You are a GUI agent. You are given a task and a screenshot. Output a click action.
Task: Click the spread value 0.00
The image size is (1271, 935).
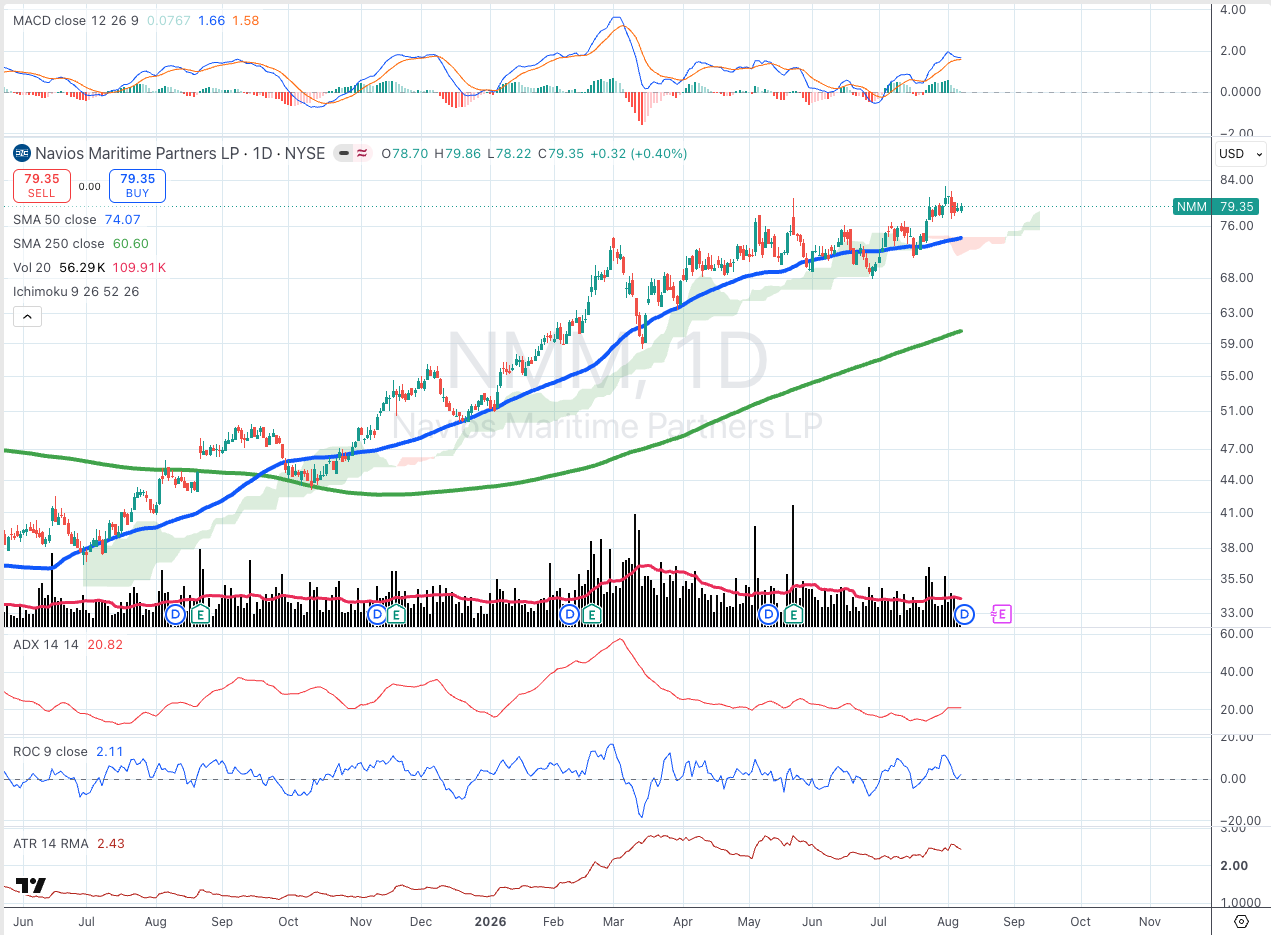click(89, 186)
